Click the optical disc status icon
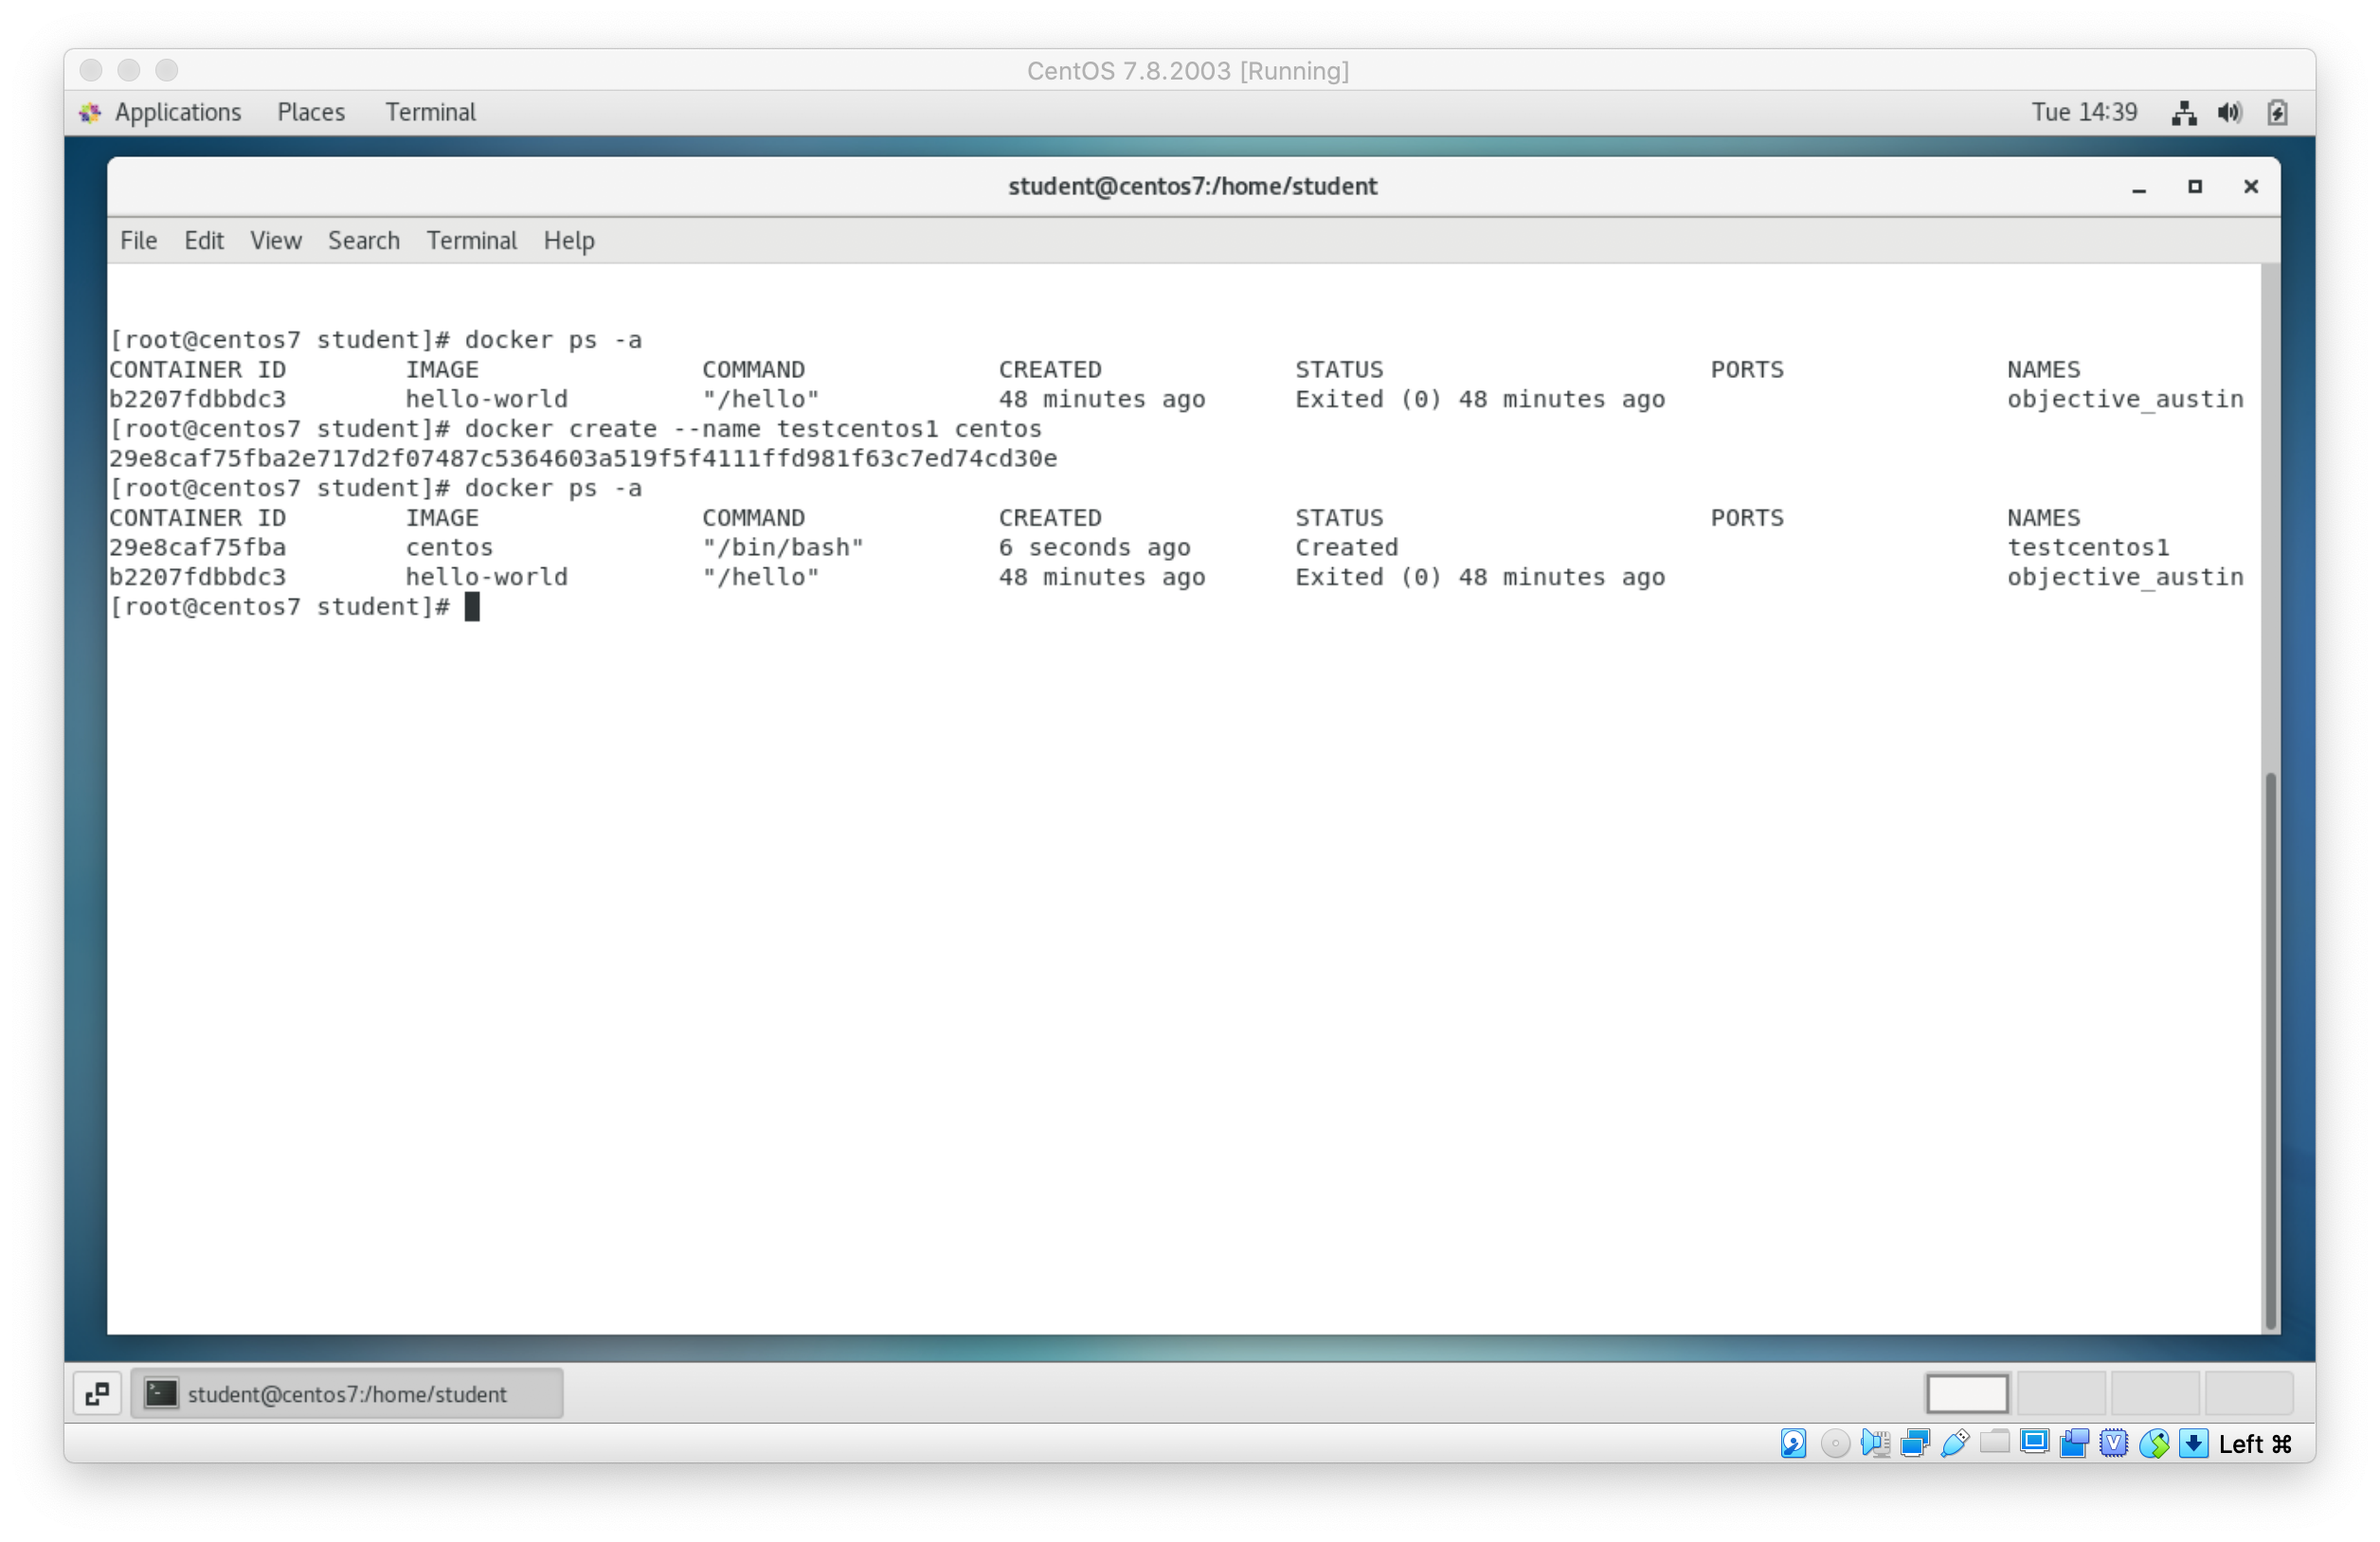The image size is (2380, 1542). tap(1834, 1443)
